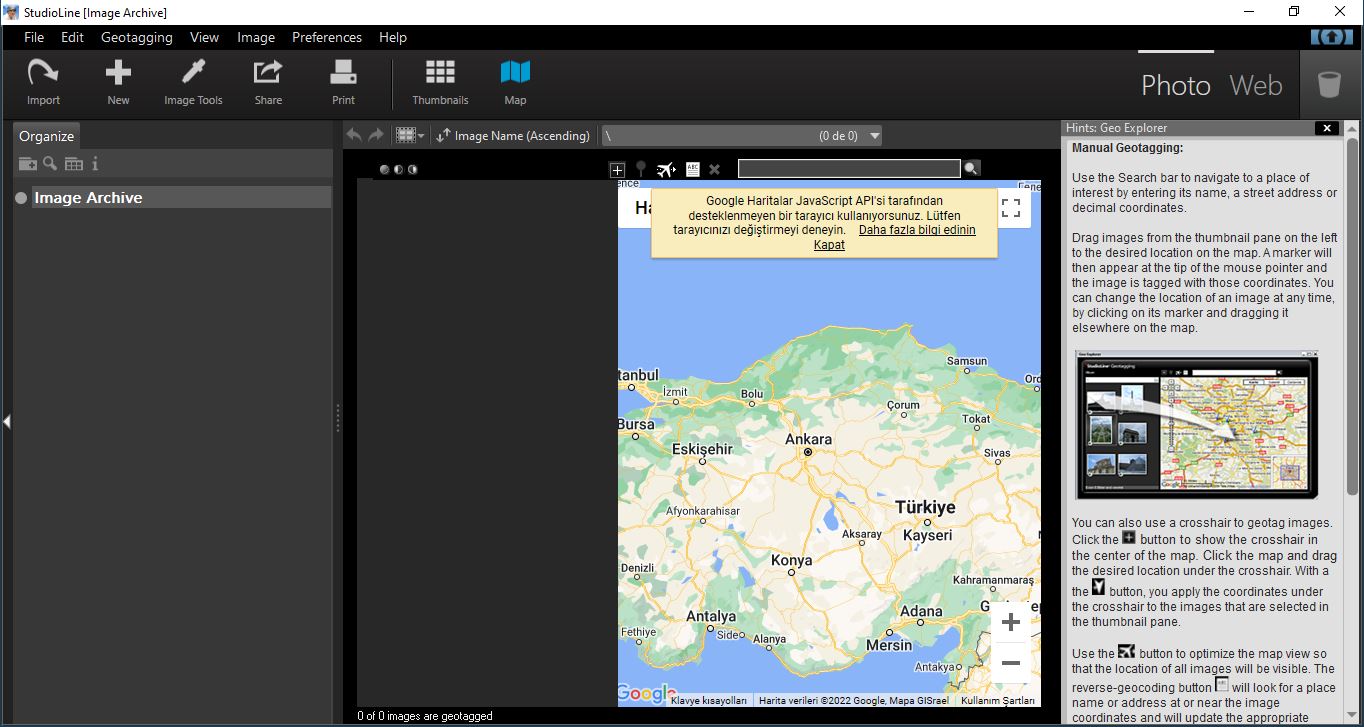The image size is (1364, 727).
Task: Click the StudioLine logo icon in the menu bar
Action: [1331, 37]
